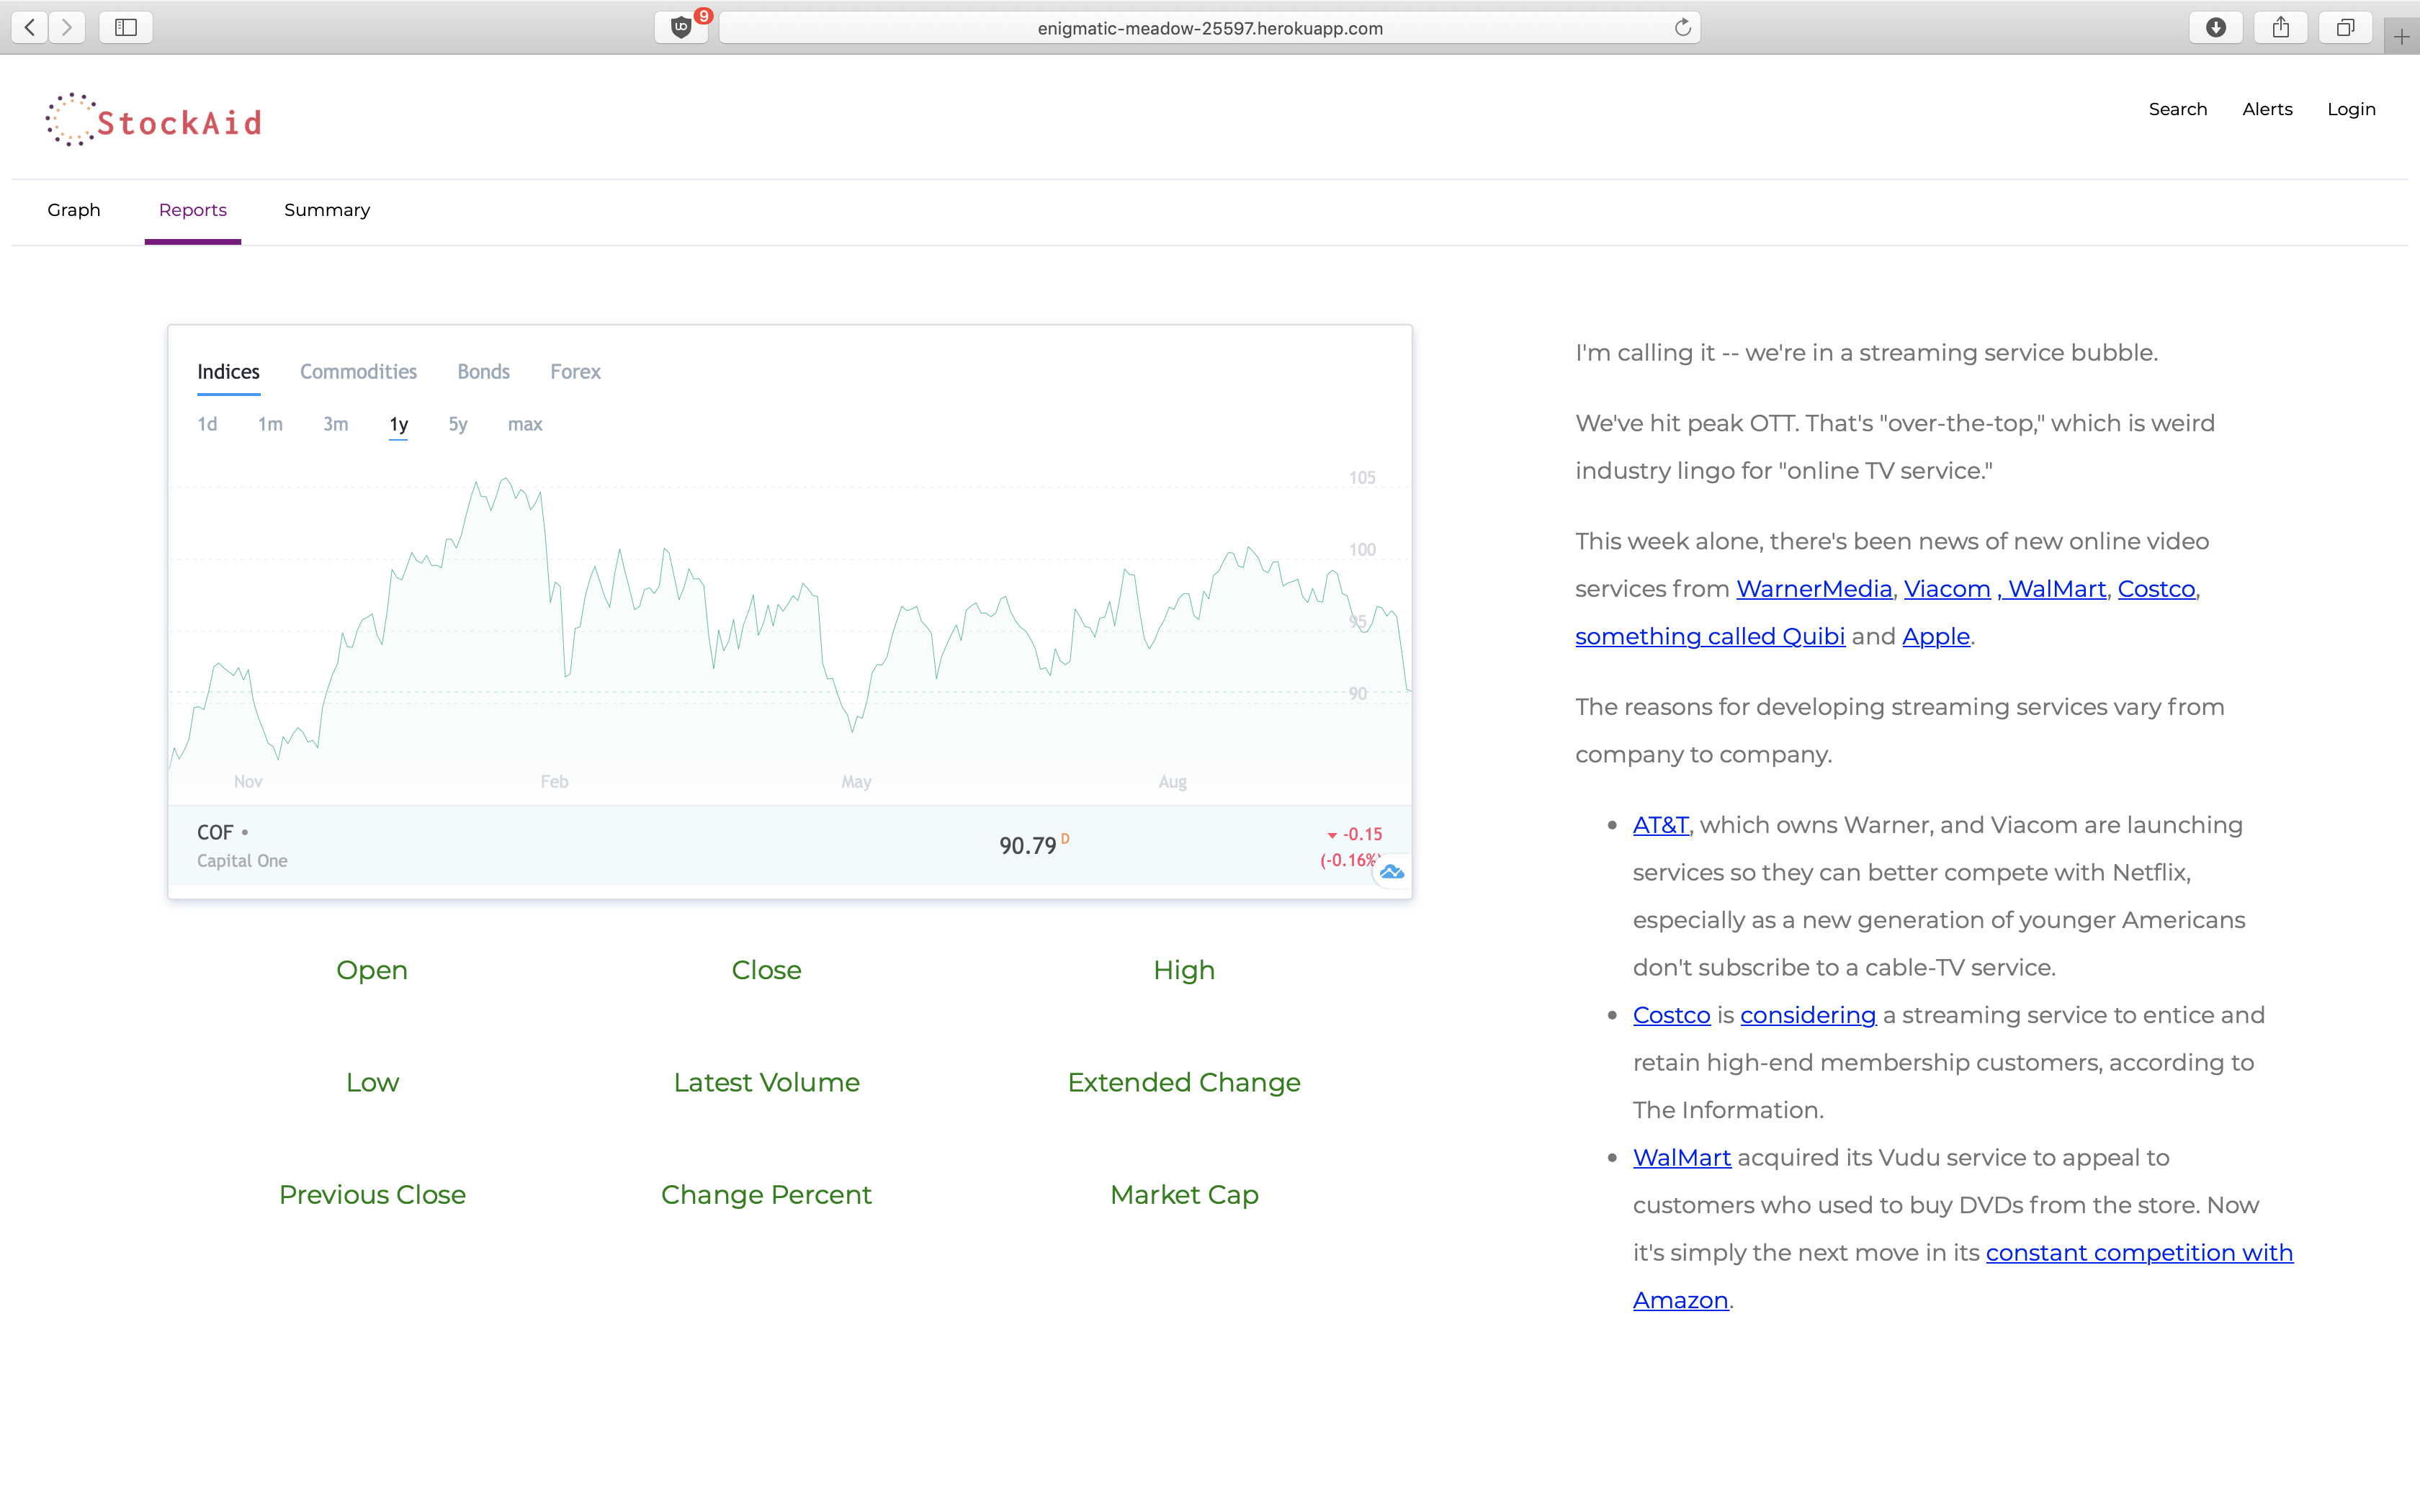Switch to the Summary tab
The image size is (2420, 1512).
(327, 210)
